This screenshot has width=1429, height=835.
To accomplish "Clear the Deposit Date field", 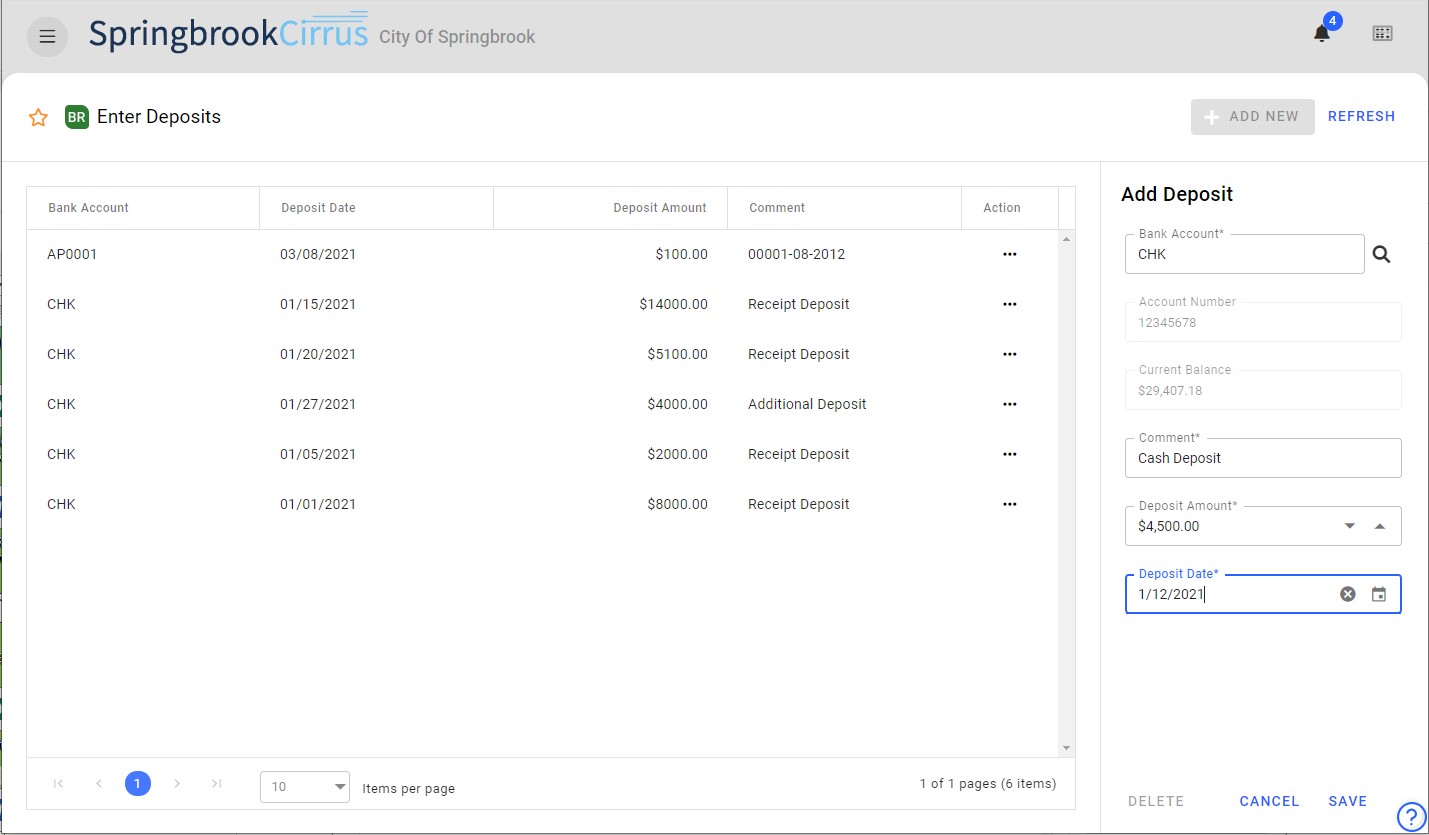I will pos(1348,594).
